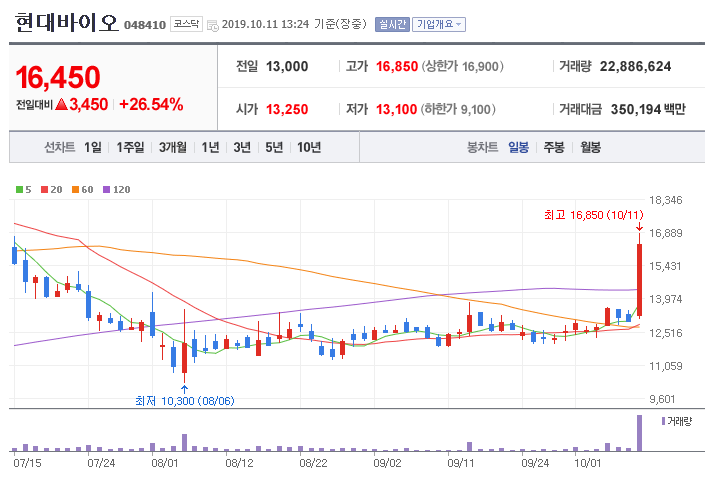Click the 10/01 date label on axis

588,463
